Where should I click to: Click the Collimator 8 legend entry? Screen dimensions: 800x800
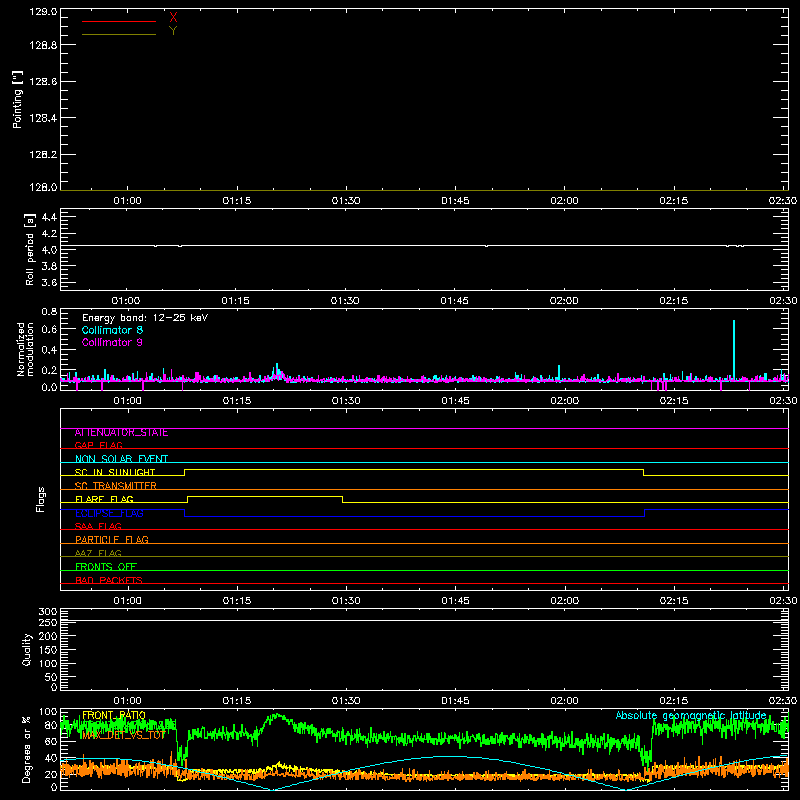(x=112, y=330)
